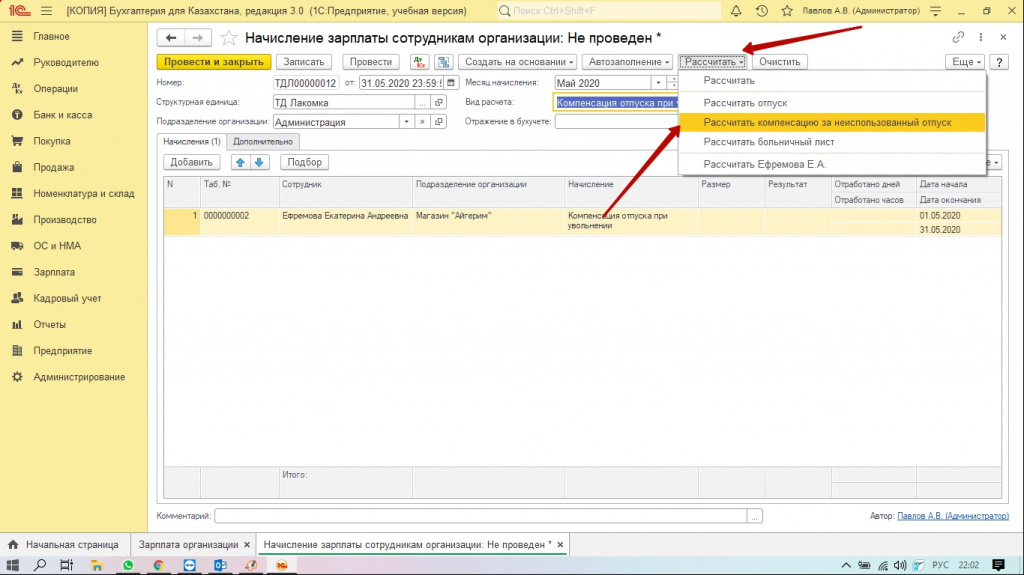Screen dimensions: 1024x575
Task: Open notifications bell icon
Action: coord(736,11)
